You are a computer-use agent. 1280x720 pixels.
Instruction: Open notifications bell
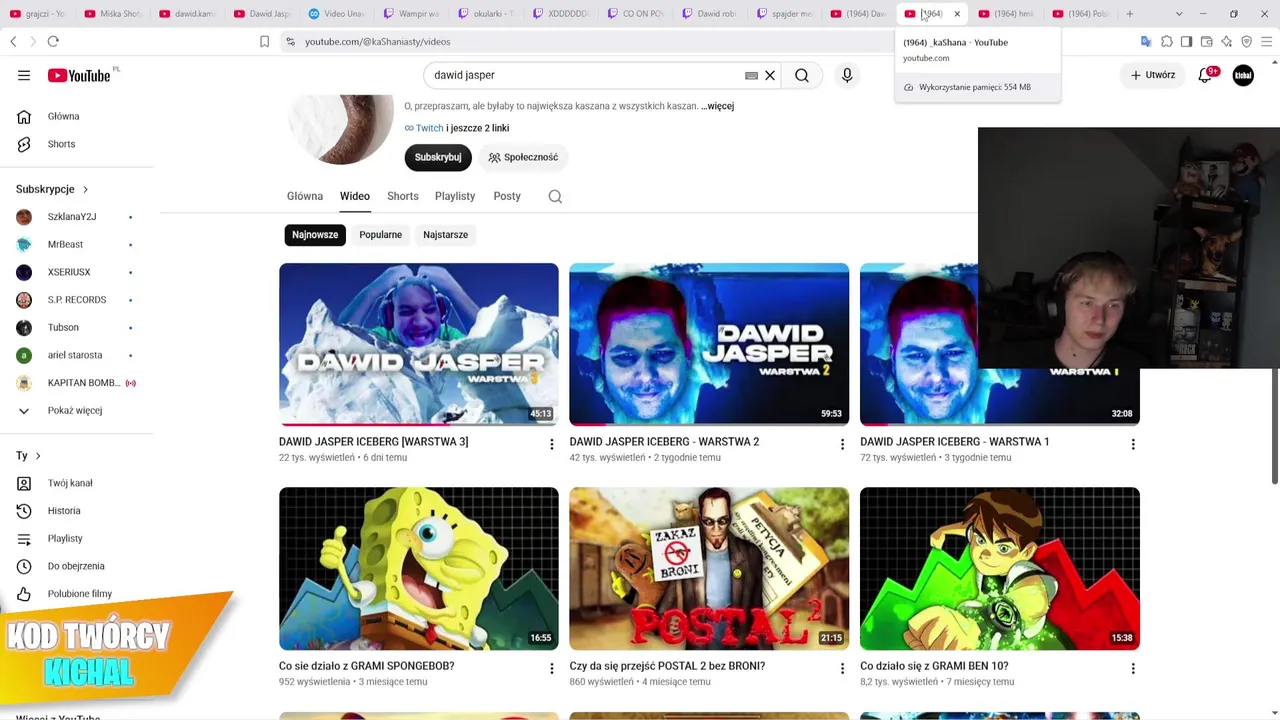(1205, 75)
